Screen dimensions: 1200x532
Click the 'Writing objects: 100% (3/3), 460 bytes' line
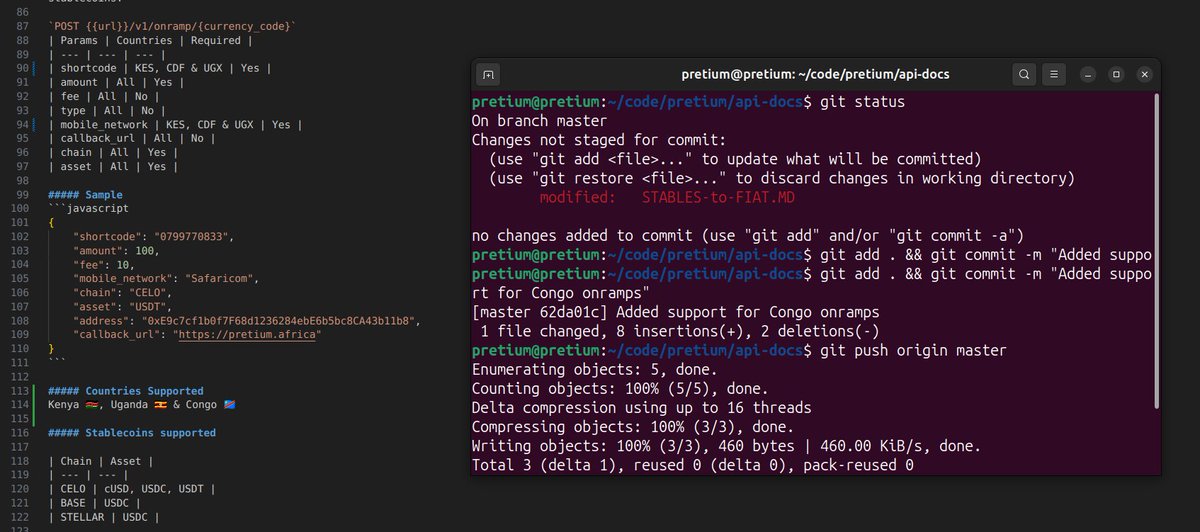point(726,444)
